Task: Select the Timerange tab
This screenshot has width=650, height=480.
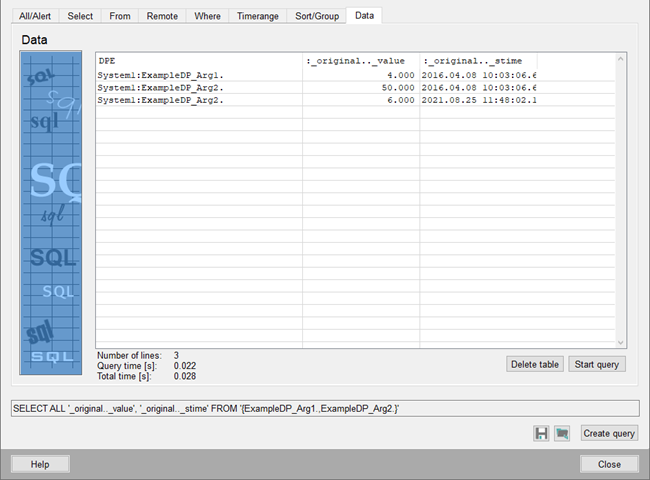Action: tap(258, 16)
